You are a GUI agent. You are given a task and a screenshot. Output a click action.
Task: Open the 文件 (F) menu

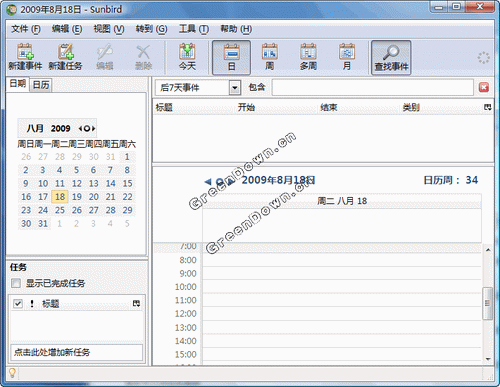click(x=26, y=29)
